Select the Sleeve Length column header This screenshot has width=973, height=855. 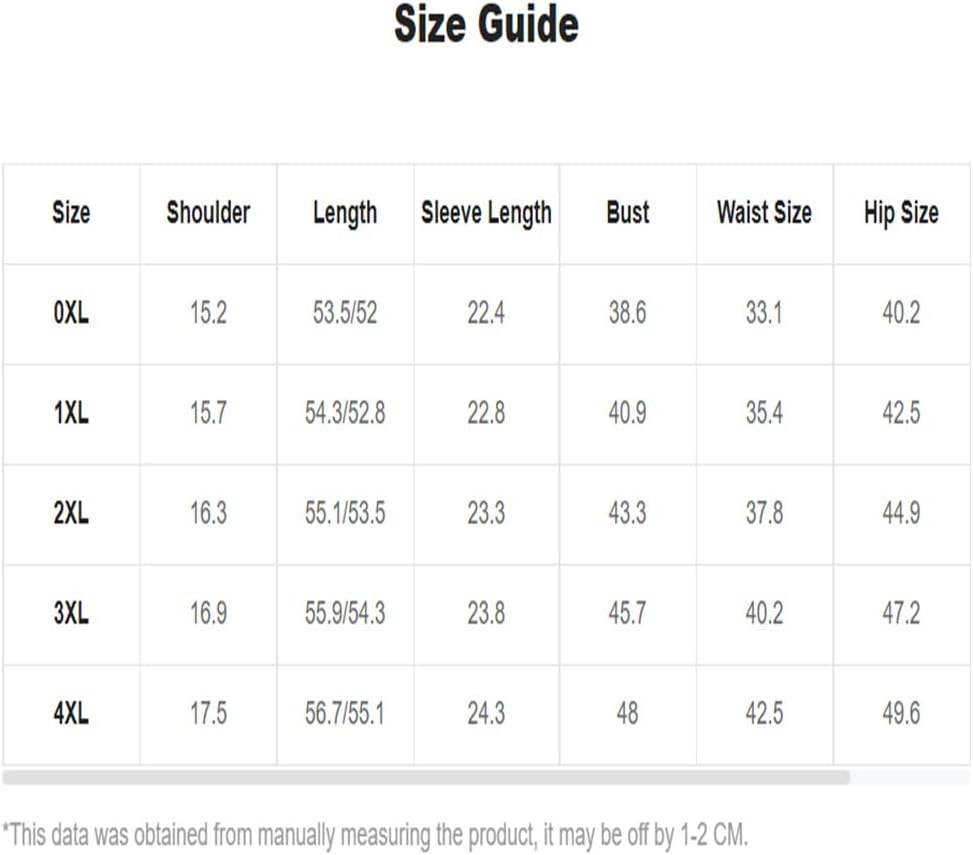click(x=486, y=213)
